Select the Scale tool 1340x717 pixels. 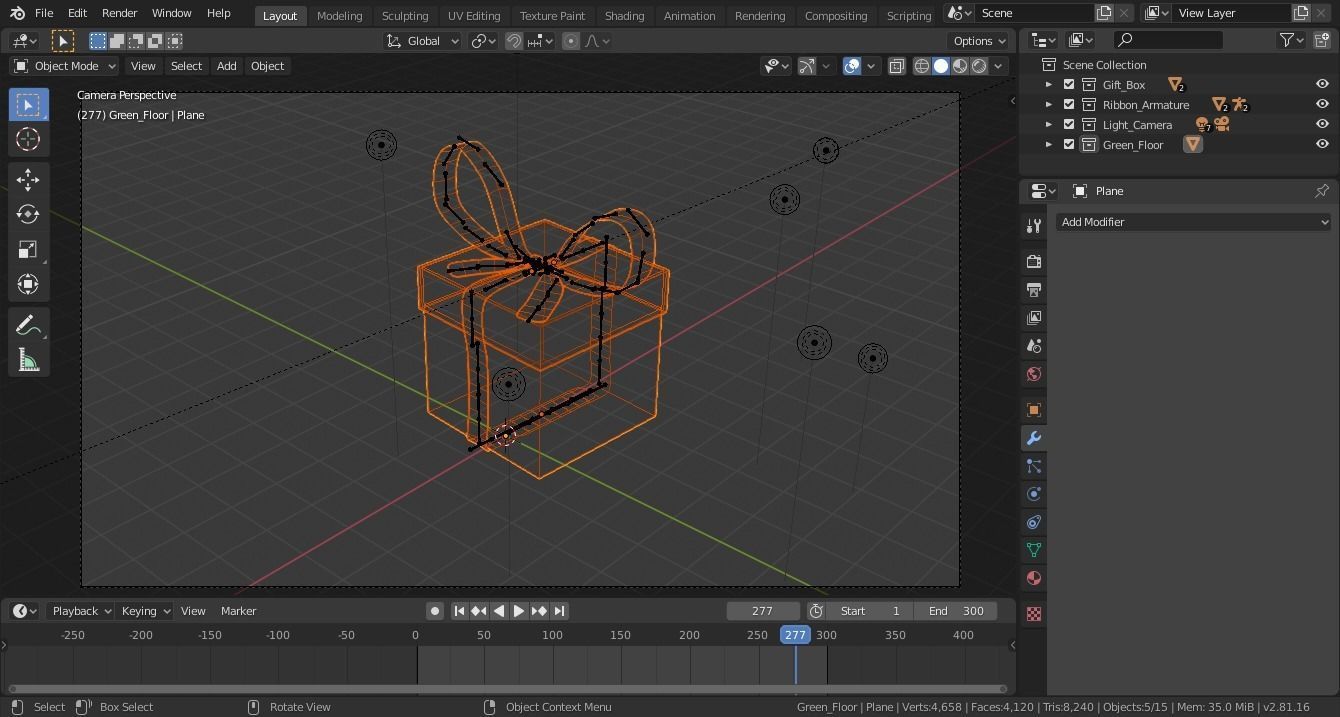(28, 249)
